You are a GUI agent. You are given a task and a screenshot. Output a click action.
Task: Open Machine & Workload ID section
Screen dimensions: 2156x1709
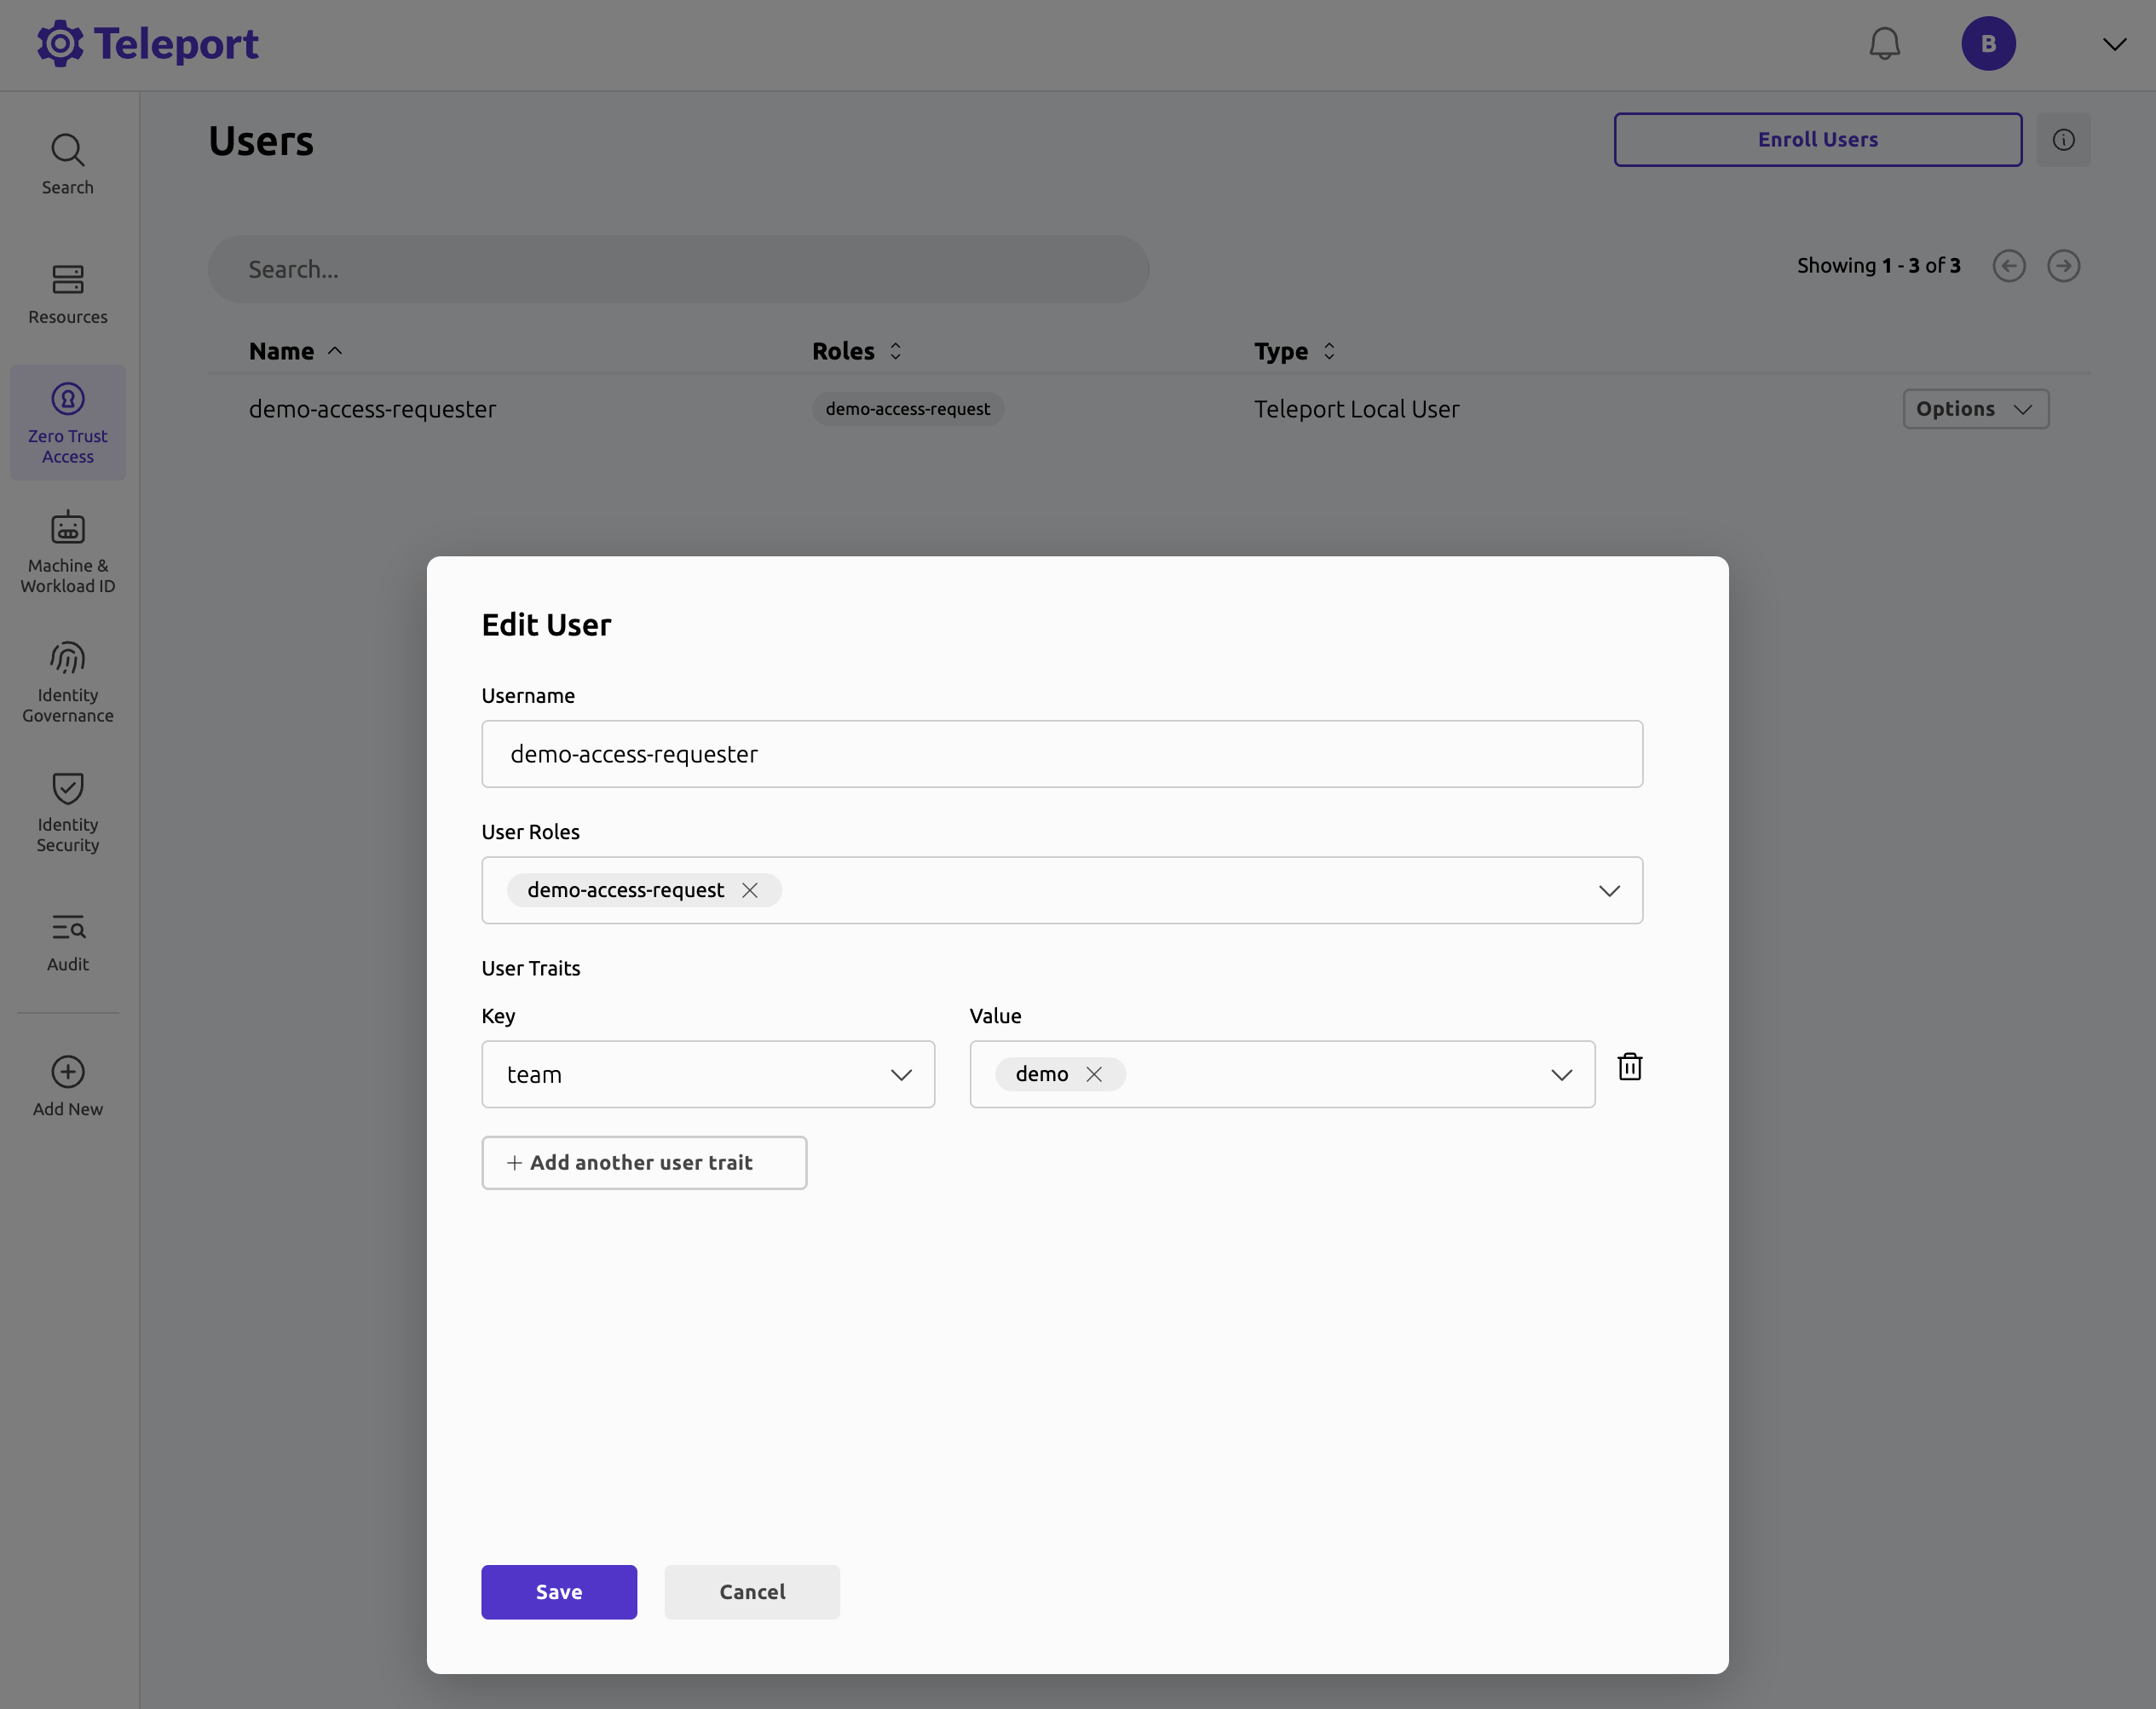click(67, 552)
